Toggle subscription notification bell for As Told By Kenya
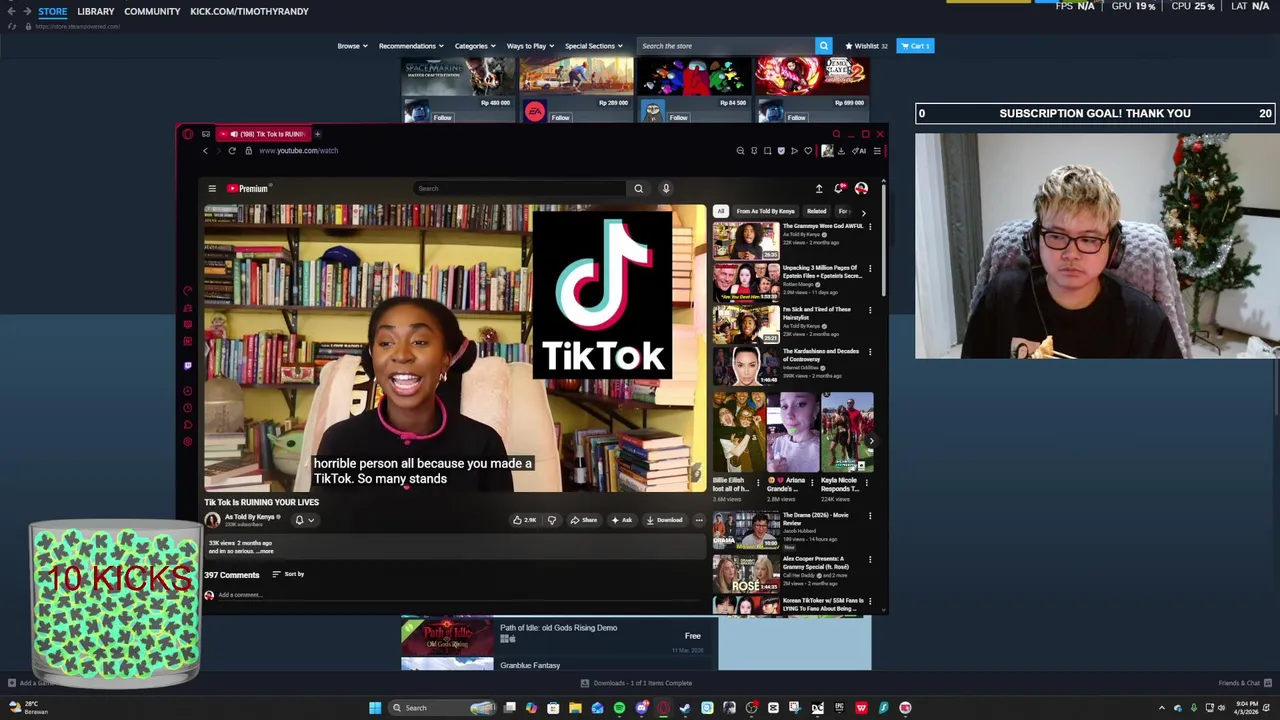This screenshot has height=720, width=1280. [304, 520]
